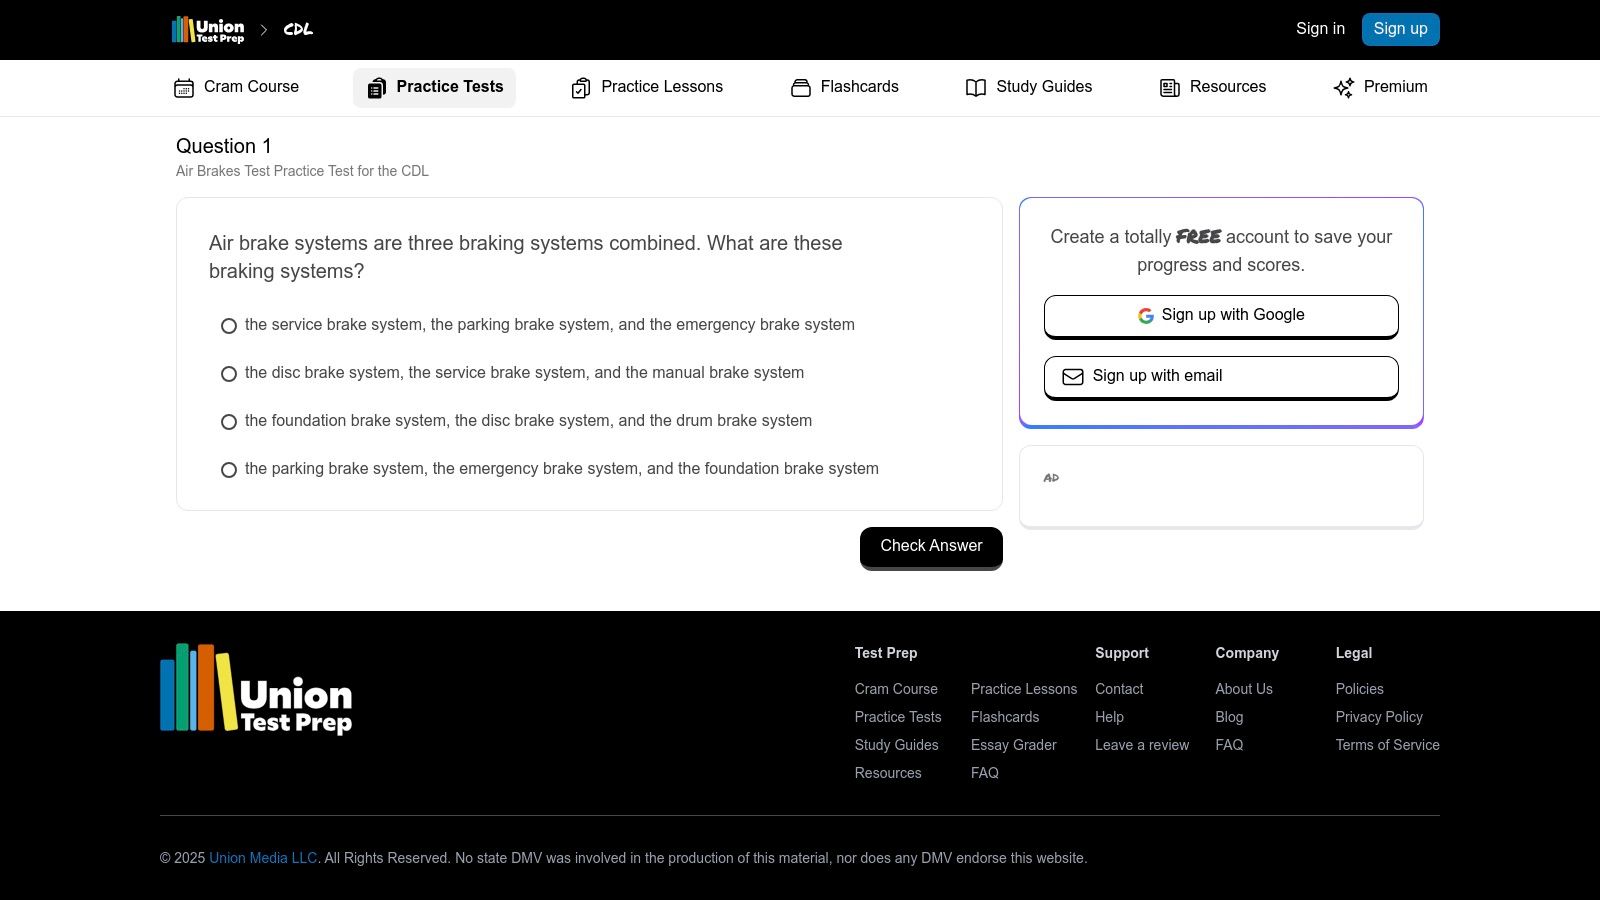Click the Study Guides book icon
The width and height of the screenshot is (1600, 900).
976,88
